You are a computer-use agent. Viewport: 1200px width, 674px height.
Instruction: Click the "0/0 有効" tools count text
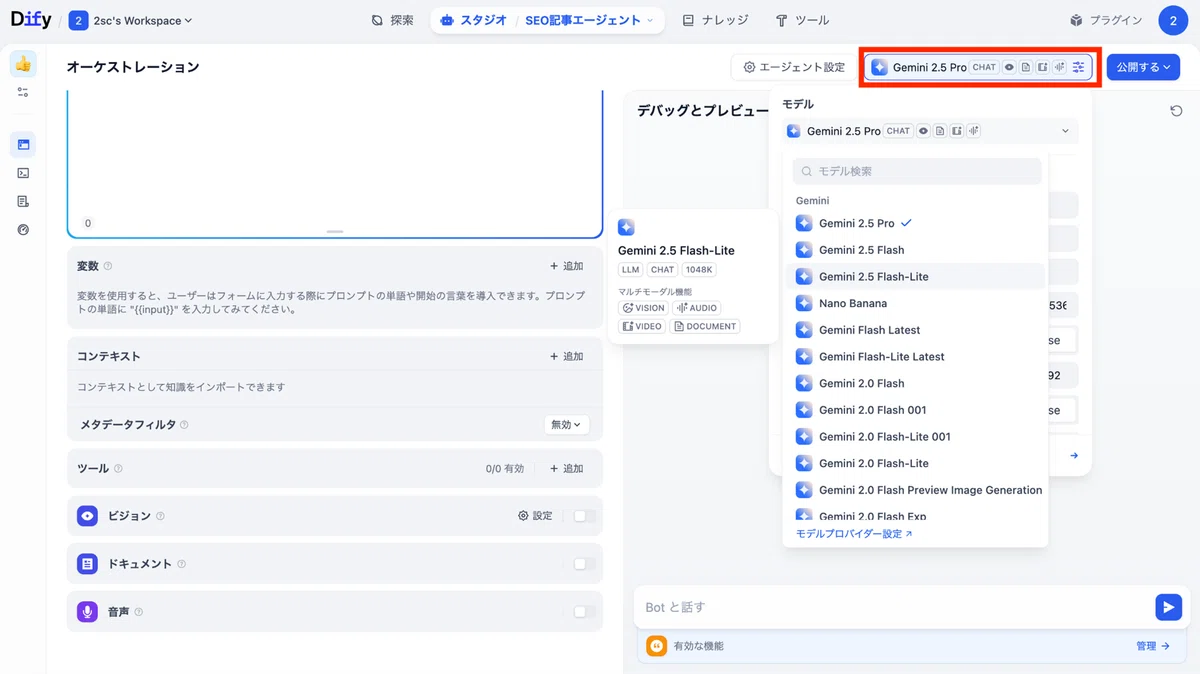(505, 468)
